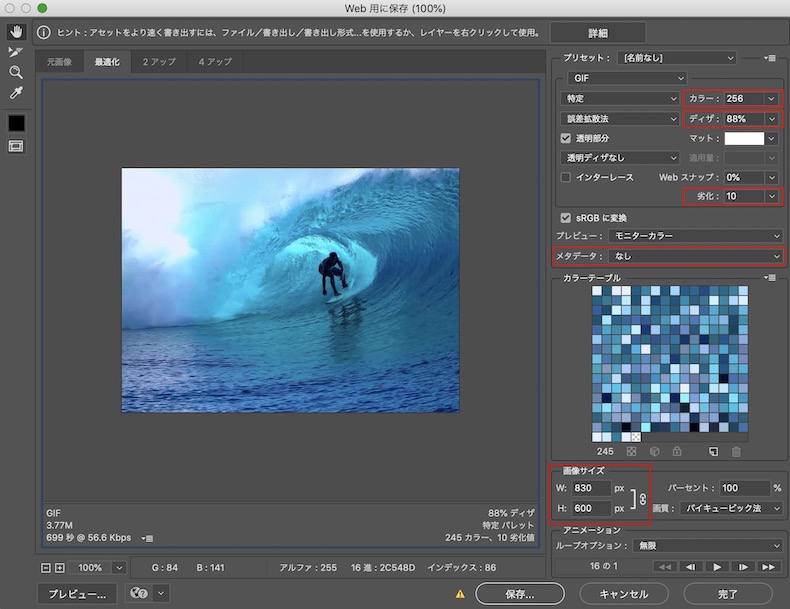The height and width of the screenshot is (609, 790).
Task: Add eyedropper color to color table
Action: coord(713,451)
